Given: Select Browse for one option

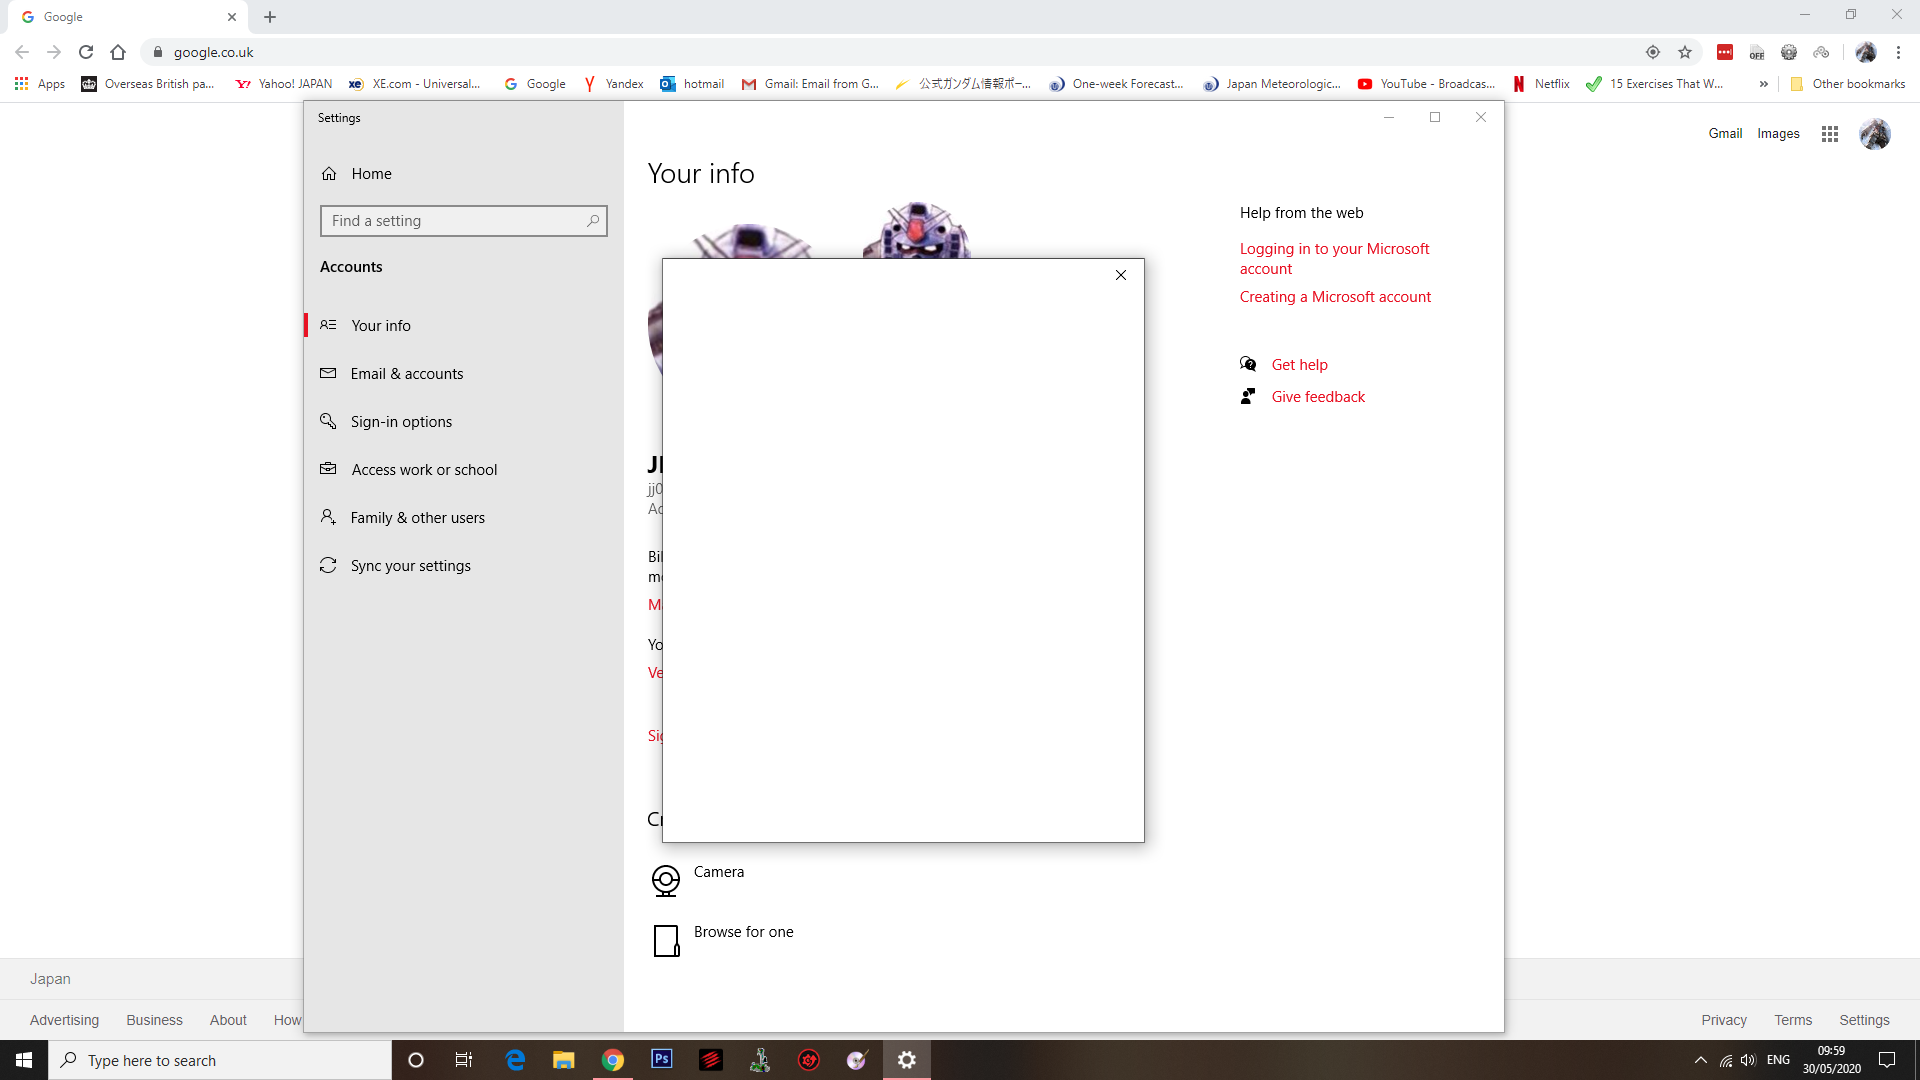Looking at the screenshot, I should (744, 932).
